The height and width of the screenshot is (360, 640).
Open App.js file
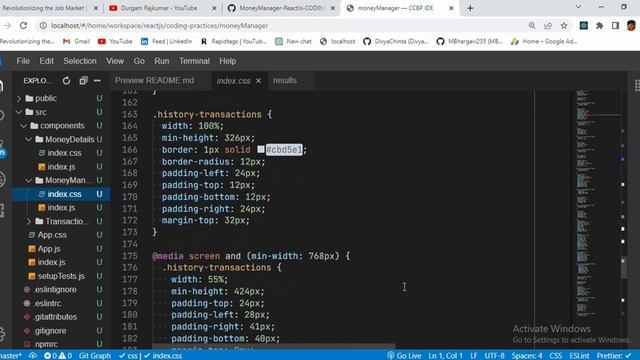49,249
